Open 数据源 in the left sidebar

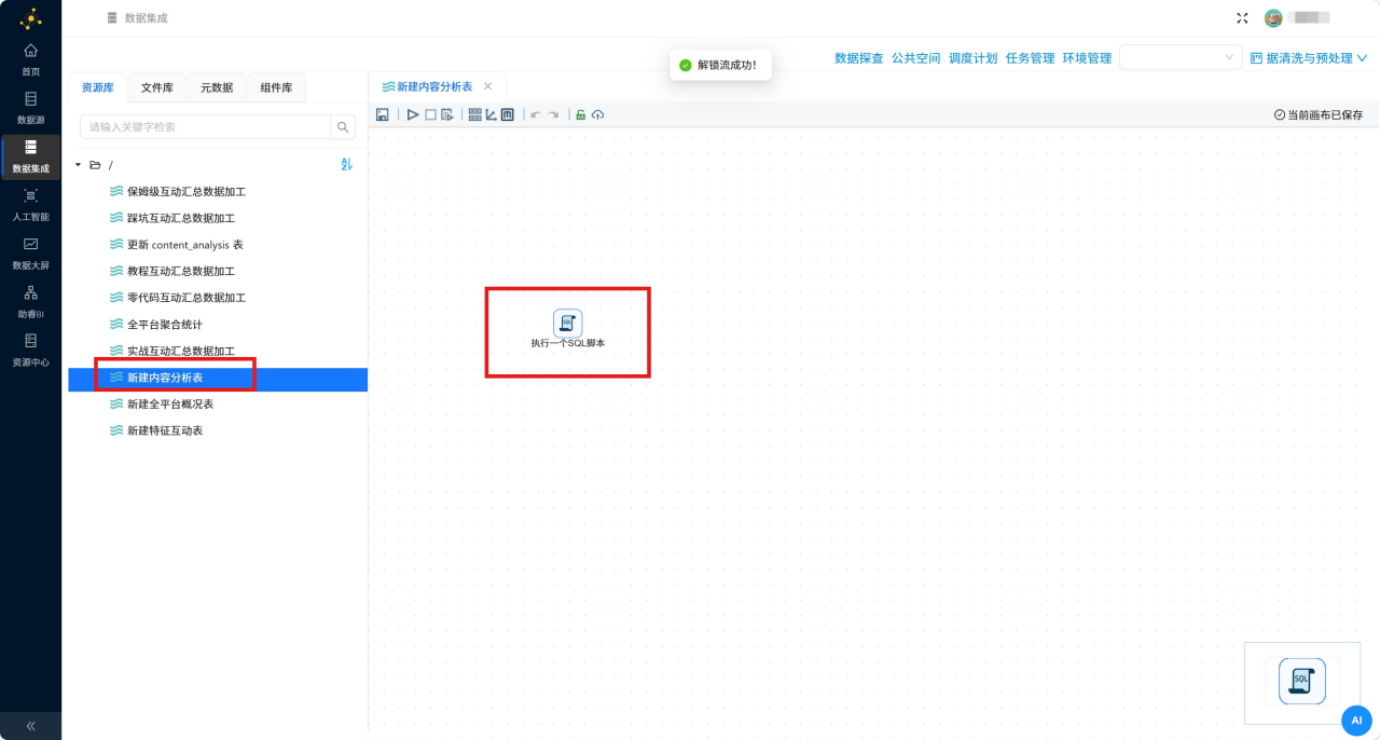pyautogui.click(x=31, y=108)
